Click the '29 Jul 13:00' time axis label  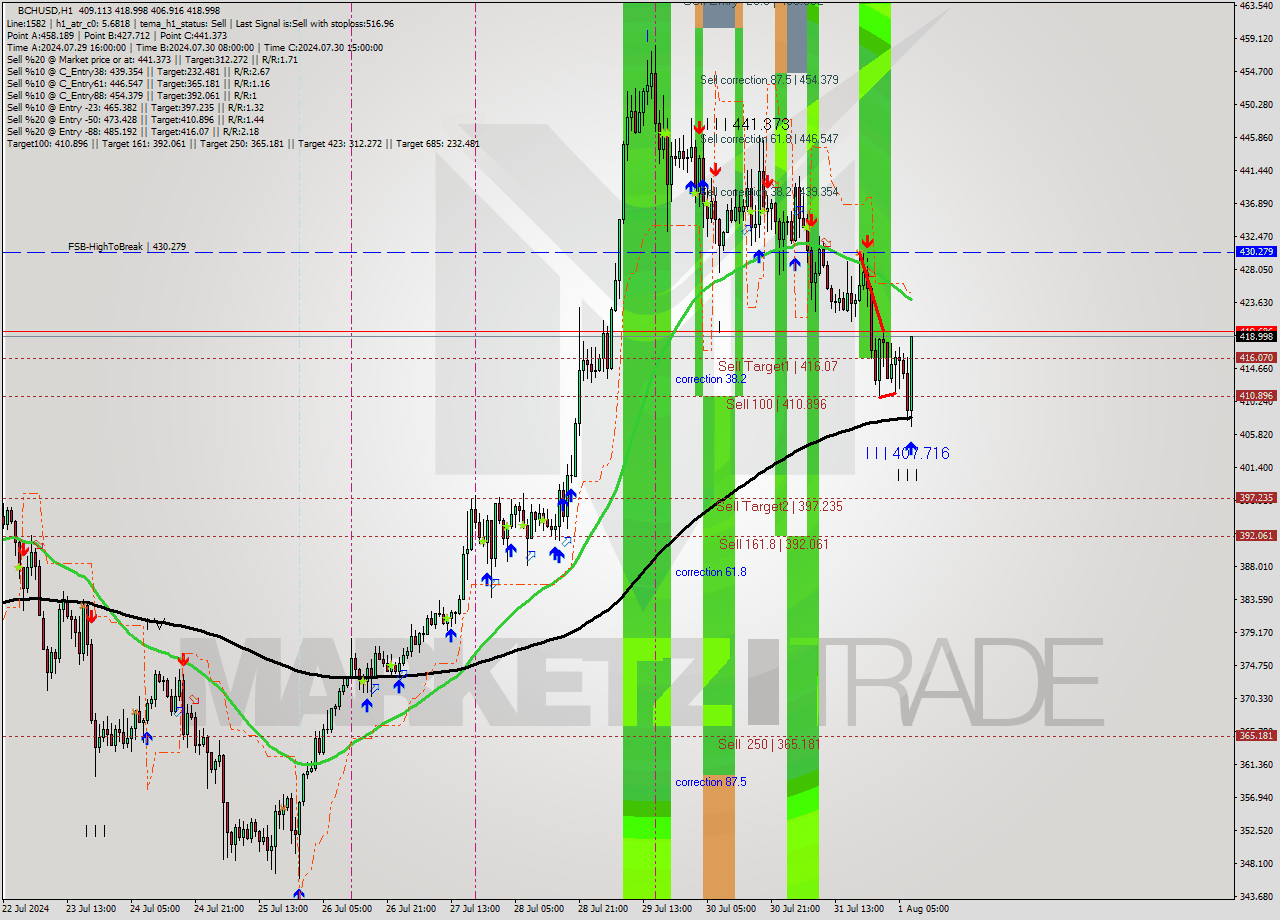(667, 909)
